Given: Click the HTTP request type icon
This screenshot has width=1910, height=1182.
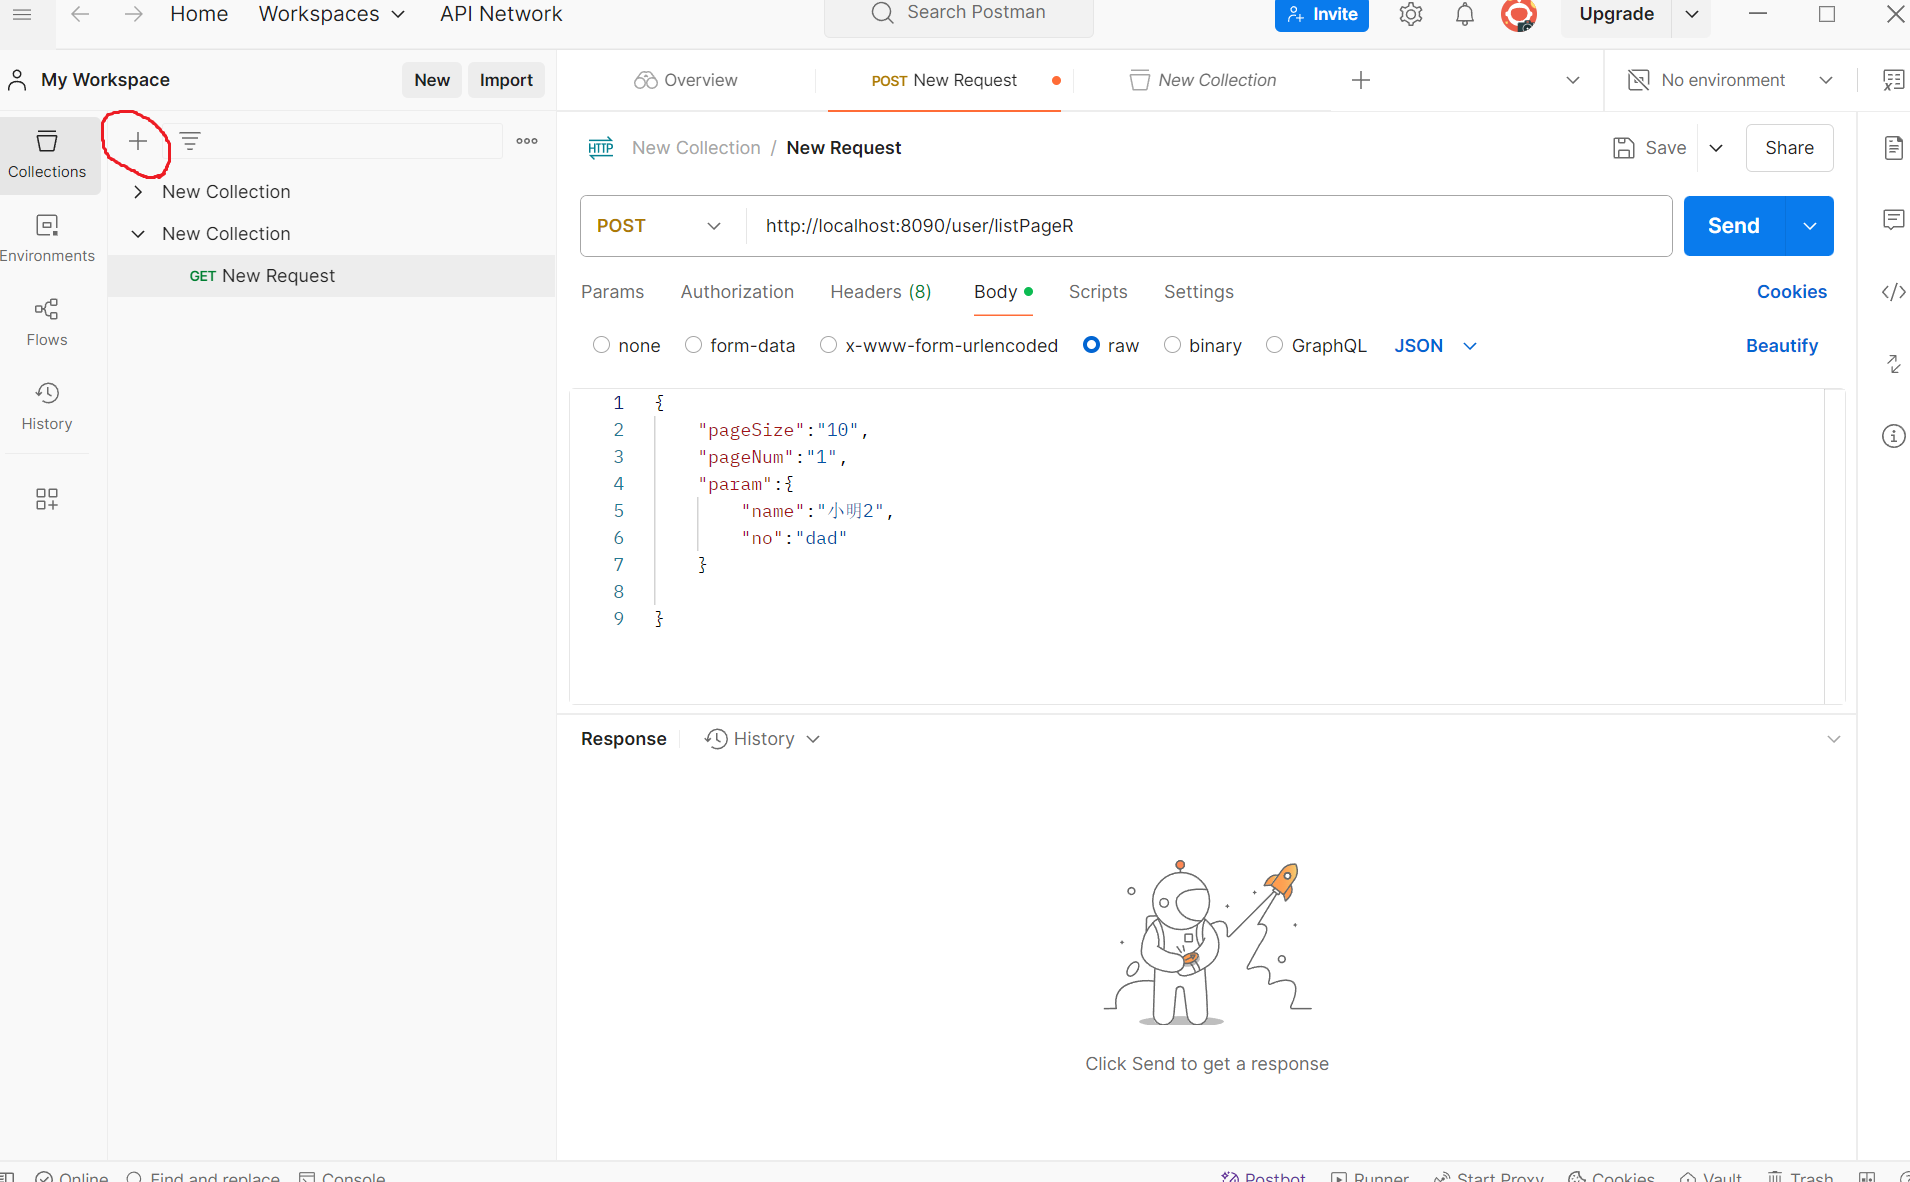Looking at the screenshot, I should 601,148.
